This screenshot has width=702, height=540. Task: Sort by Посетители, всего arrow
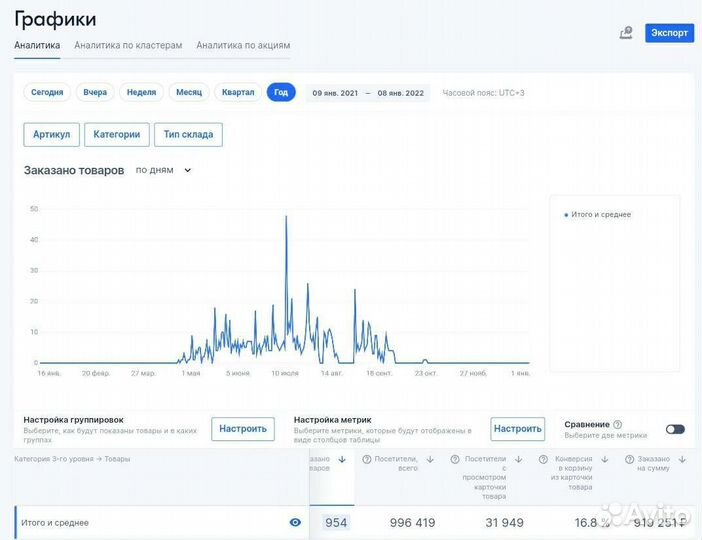(430, 459)
